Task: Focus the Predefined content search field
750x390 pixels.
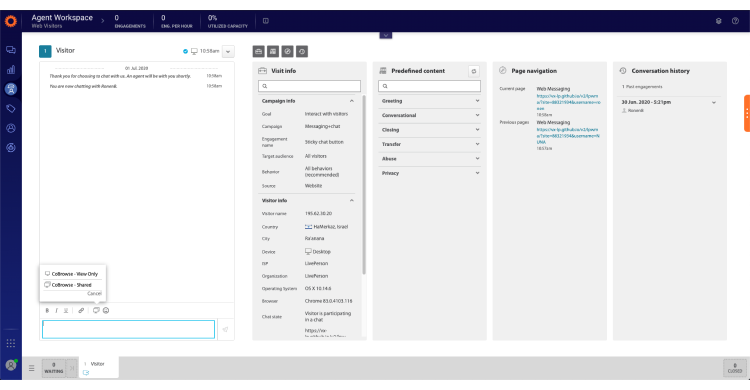Action: pyautogui.click(x=429, y=86)
